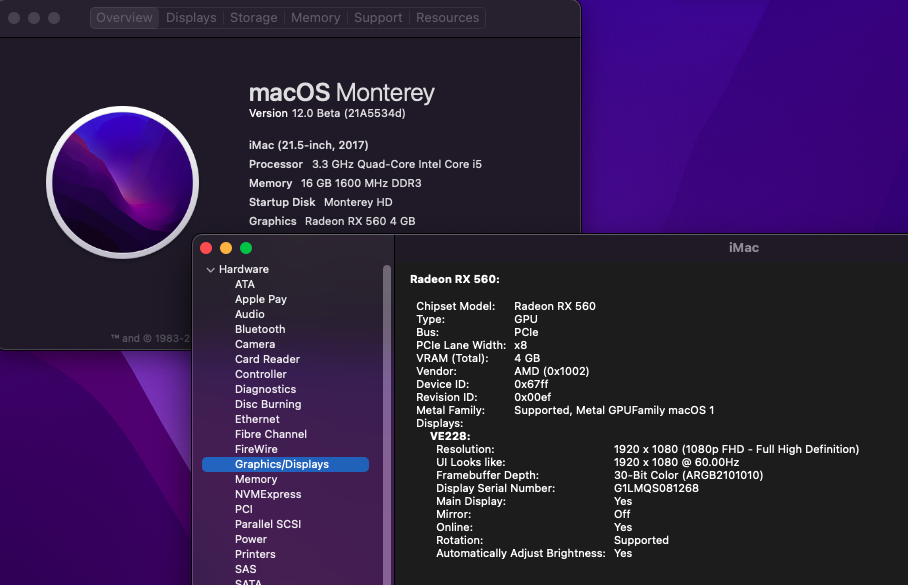Select NVMExpress in the sidebar

click(x=268, y=495)
